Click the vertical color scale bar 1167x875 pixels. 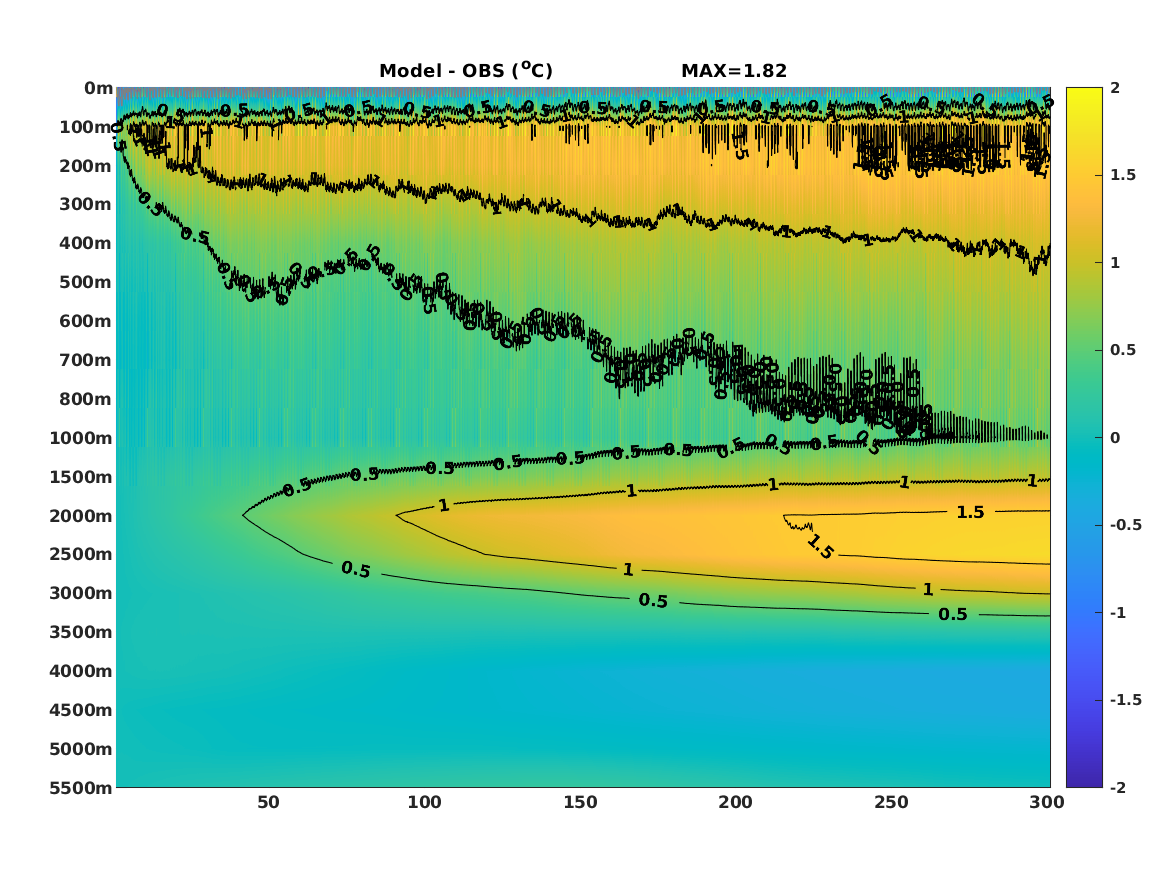(1084, 438)
